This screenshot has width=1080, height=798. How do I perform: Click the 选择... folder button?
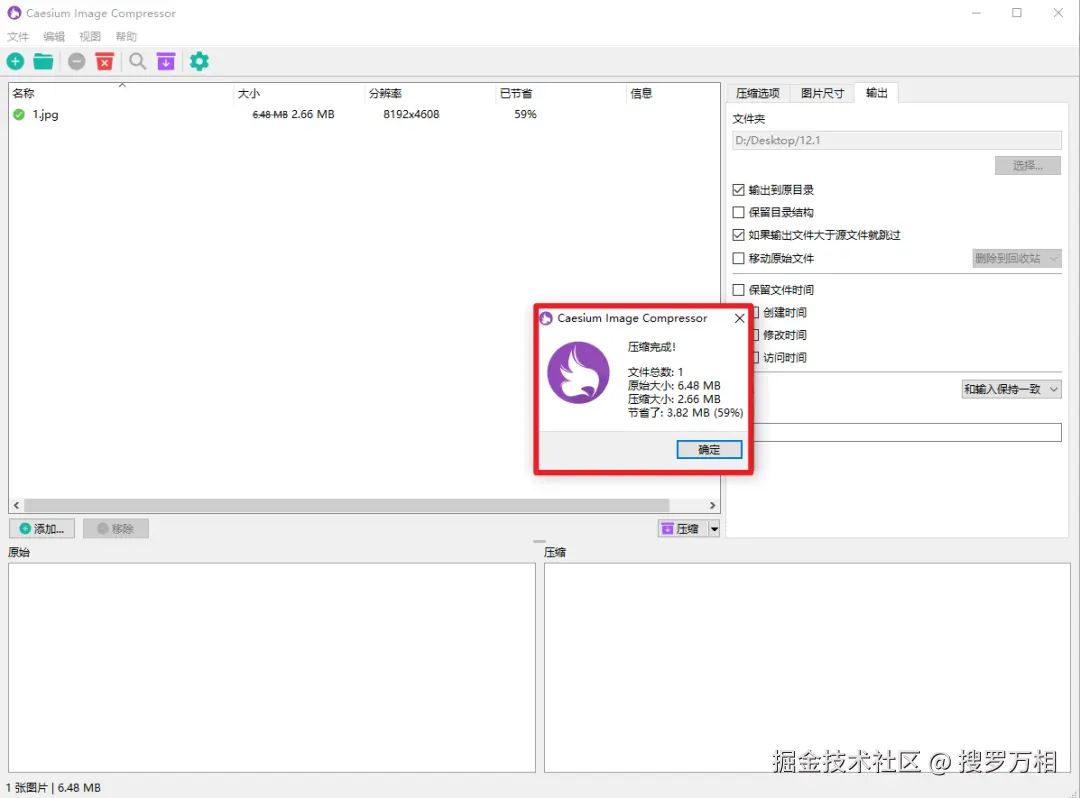[x=1027, y=165]
